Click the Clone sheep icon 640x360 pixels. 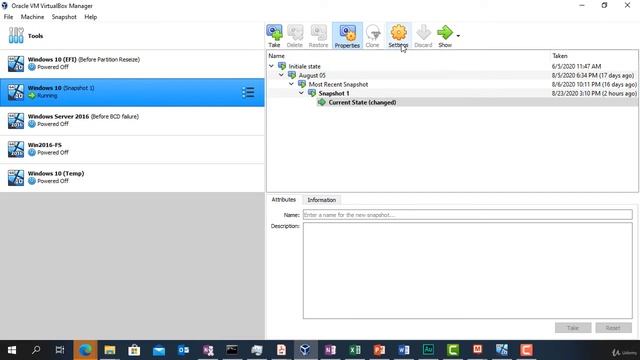[372, 36]
